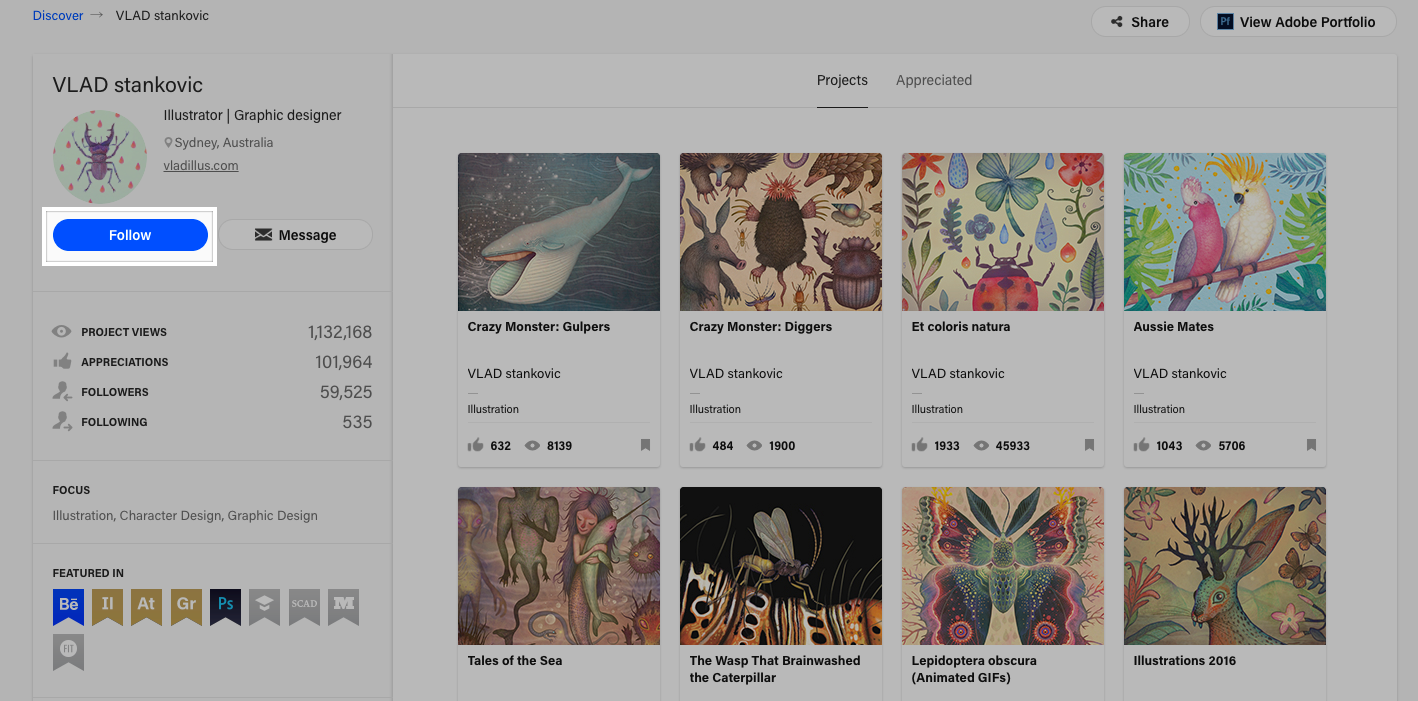Click the Share button
This screenshot has width=1418, height=701.
[x=1140, y=22]
